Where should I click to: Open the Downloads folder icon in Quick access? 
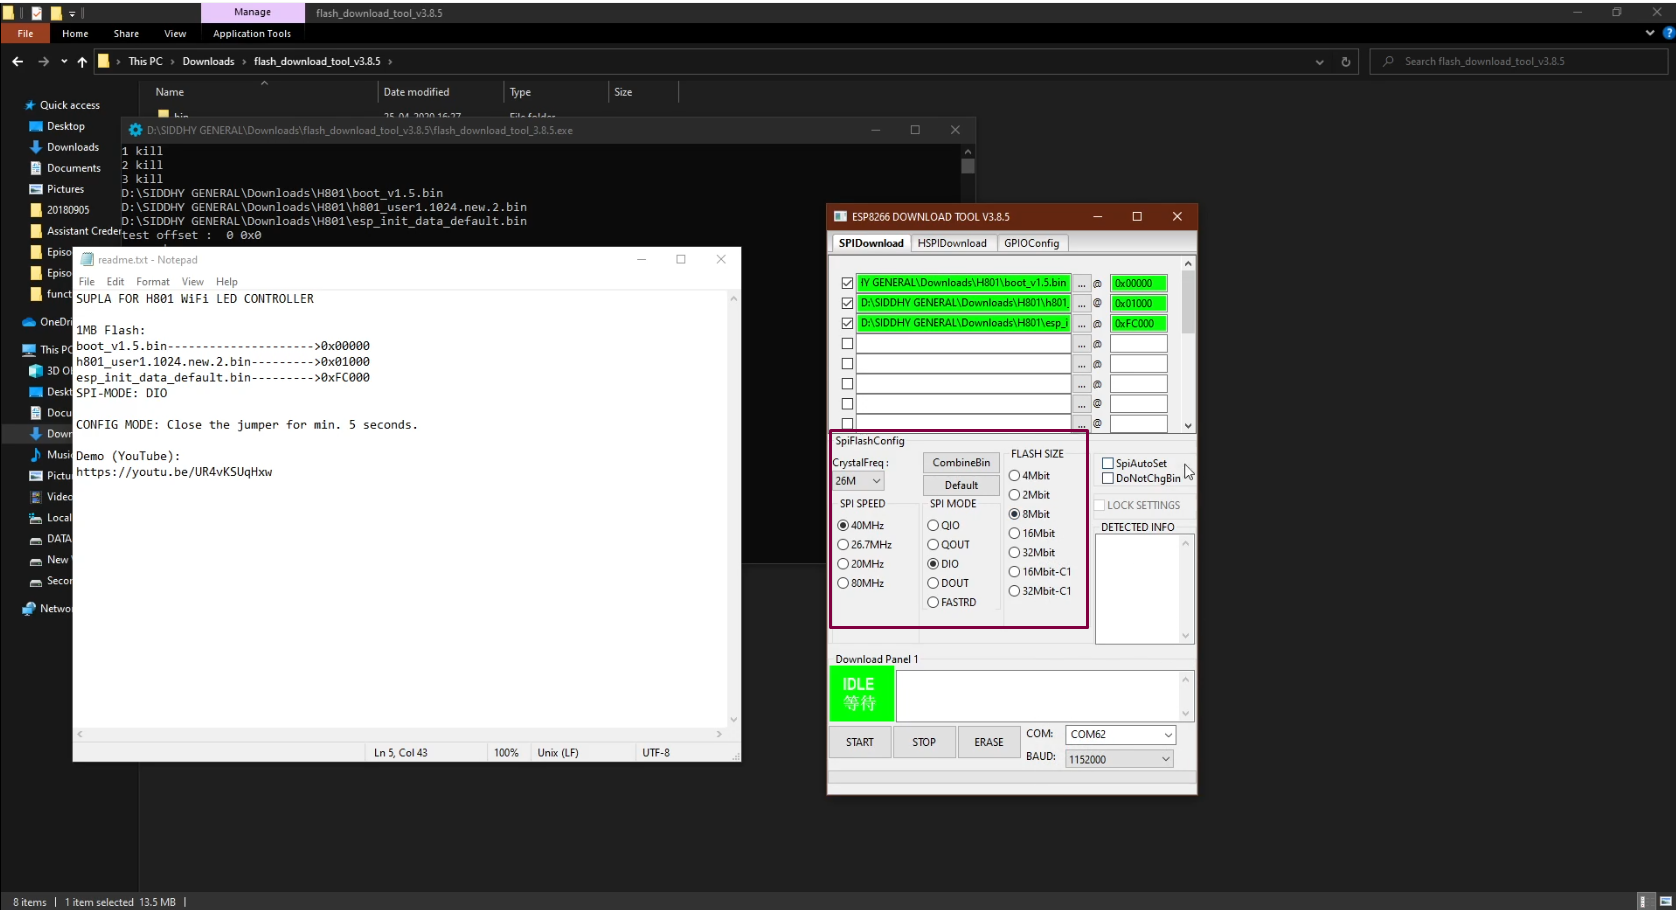click(x=35, y=147)
